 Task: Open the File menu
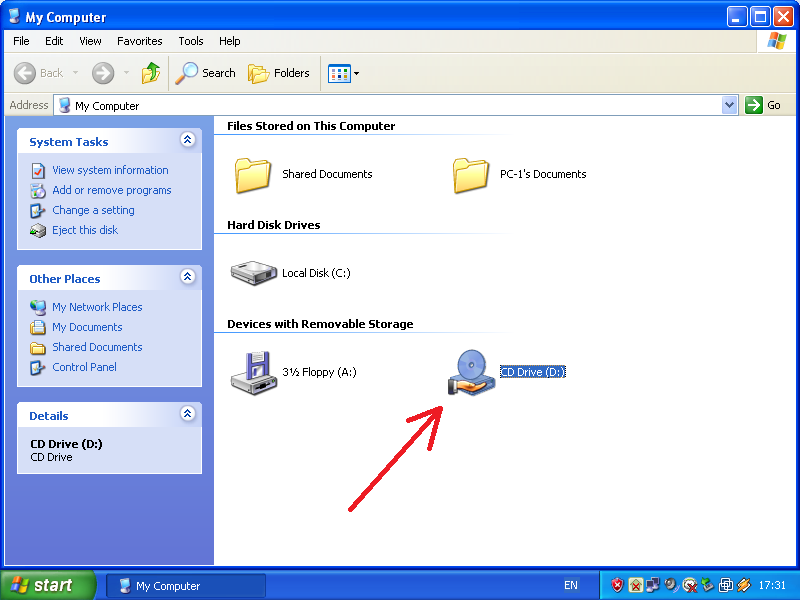pyautogui.click(x=21, y=41)
